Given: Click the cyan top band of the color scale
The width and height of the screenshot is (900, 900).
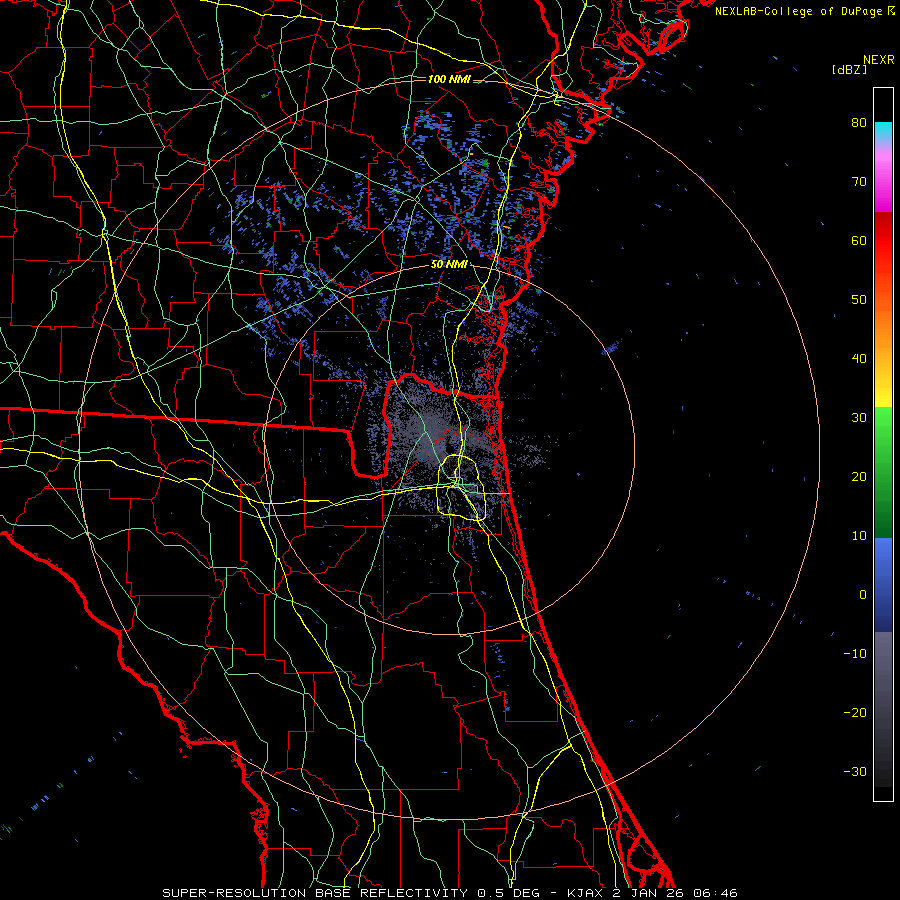Looking at the screenshot, I should click(883, 131).
